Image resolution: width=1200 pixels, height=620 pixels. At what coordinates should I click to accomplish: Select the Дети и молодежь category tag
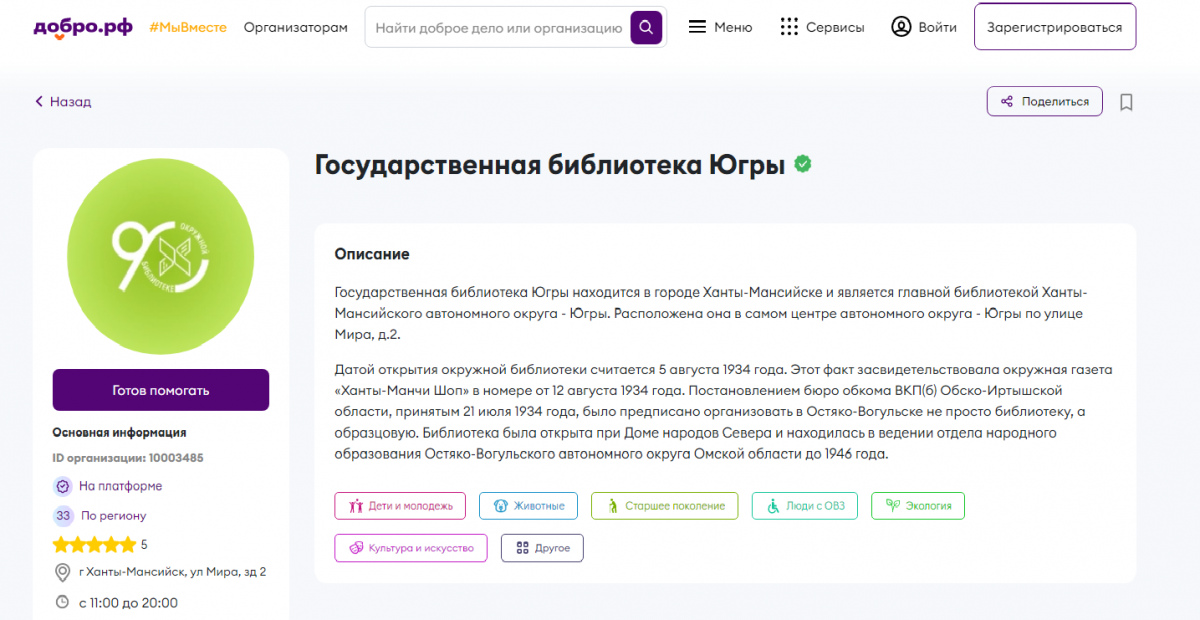pos(400,506)
